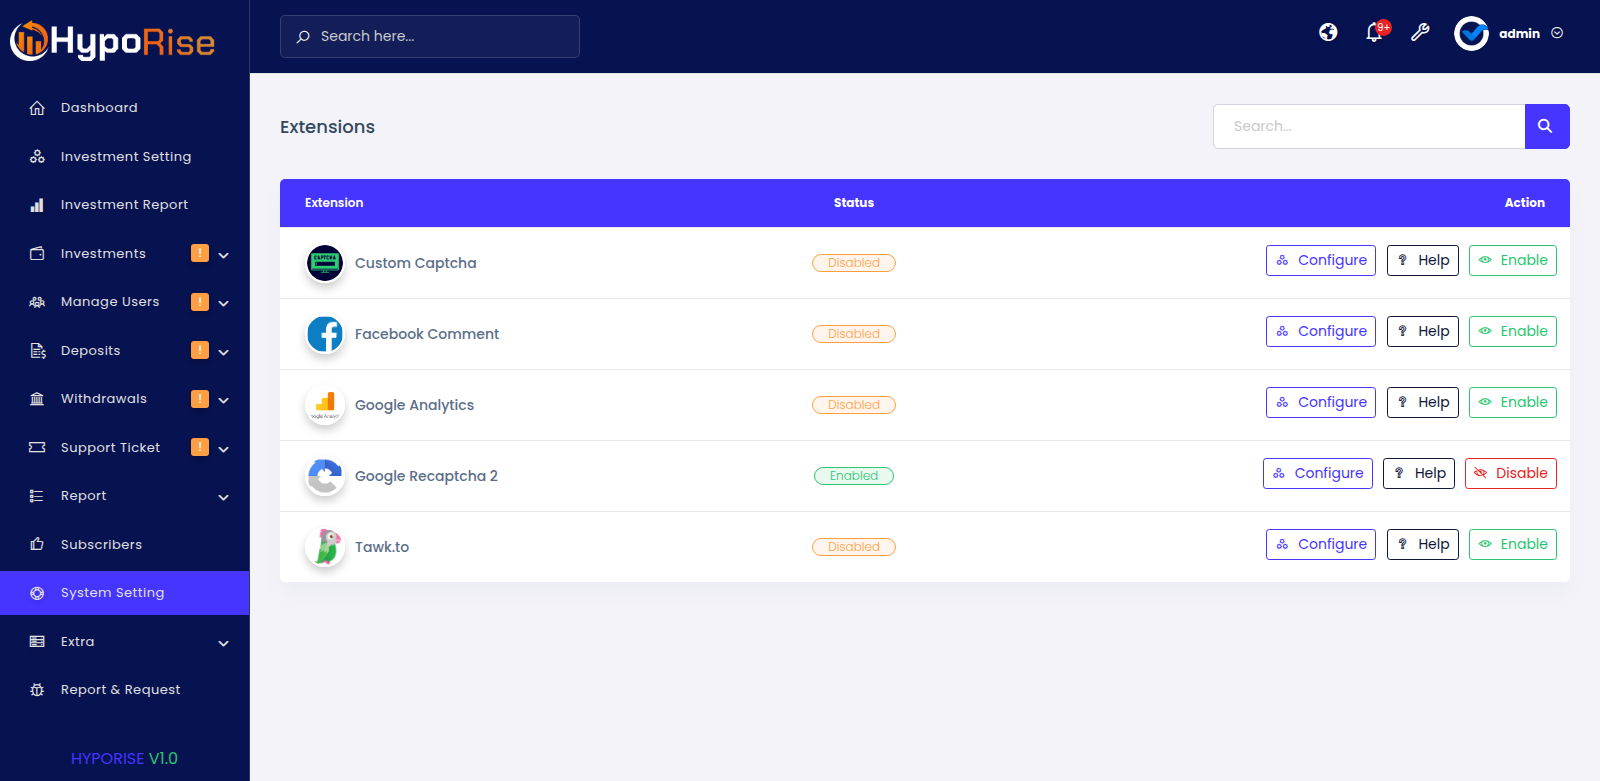Click the Google Analytics logo icon

(325, 405)
